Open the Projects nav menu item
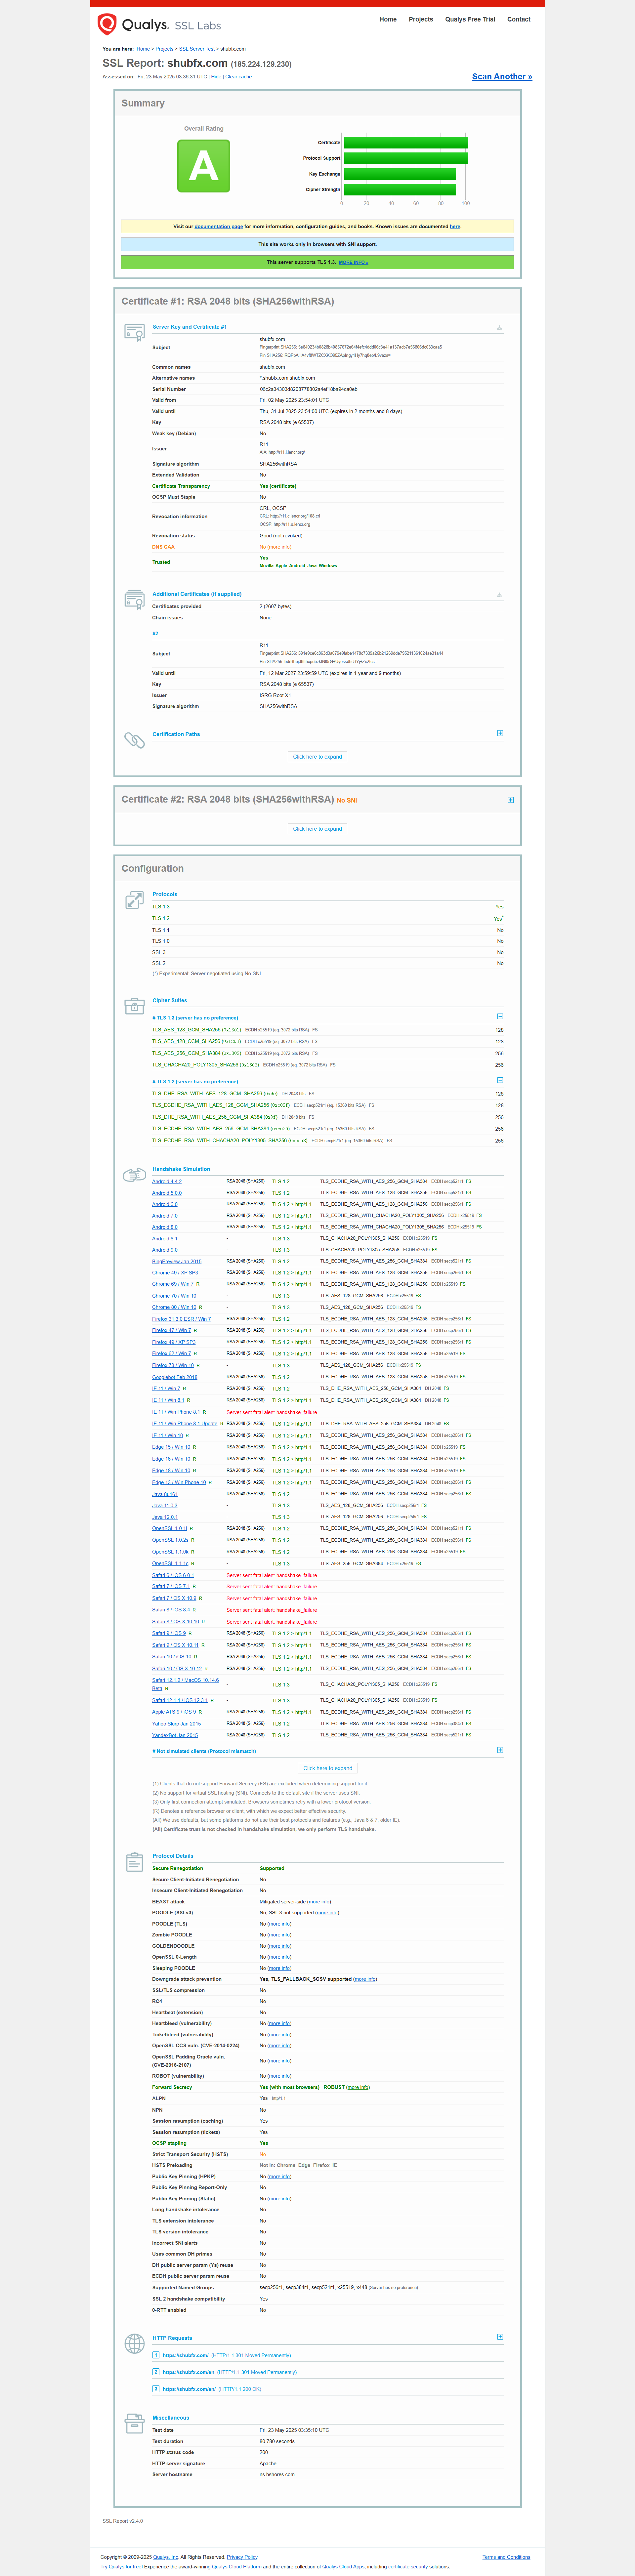The height and width of the screenshot is (2576, 635). pos(421,19)
